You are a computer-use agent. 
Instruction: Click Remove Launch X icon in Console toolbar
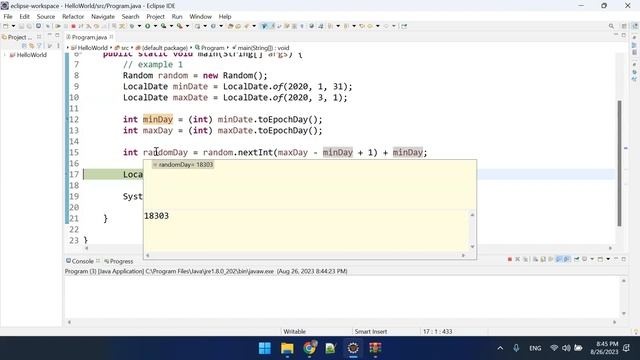click(518, 259)
